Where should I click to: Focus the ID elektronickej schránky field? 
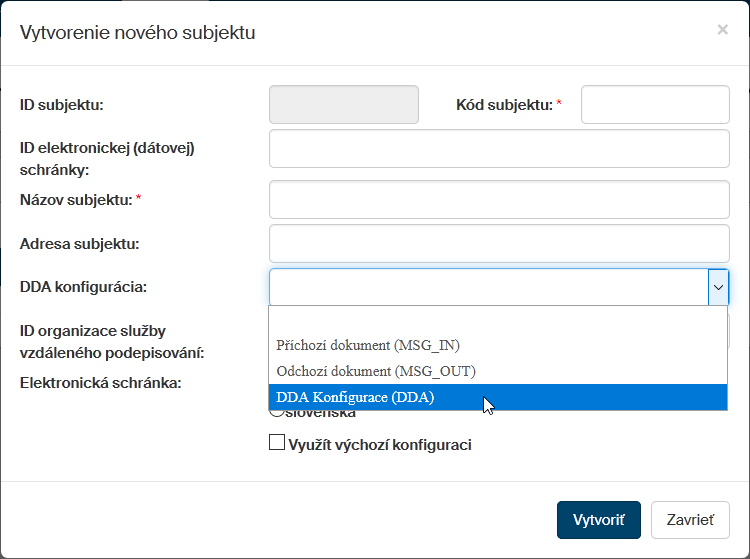(x=499, y=148)
